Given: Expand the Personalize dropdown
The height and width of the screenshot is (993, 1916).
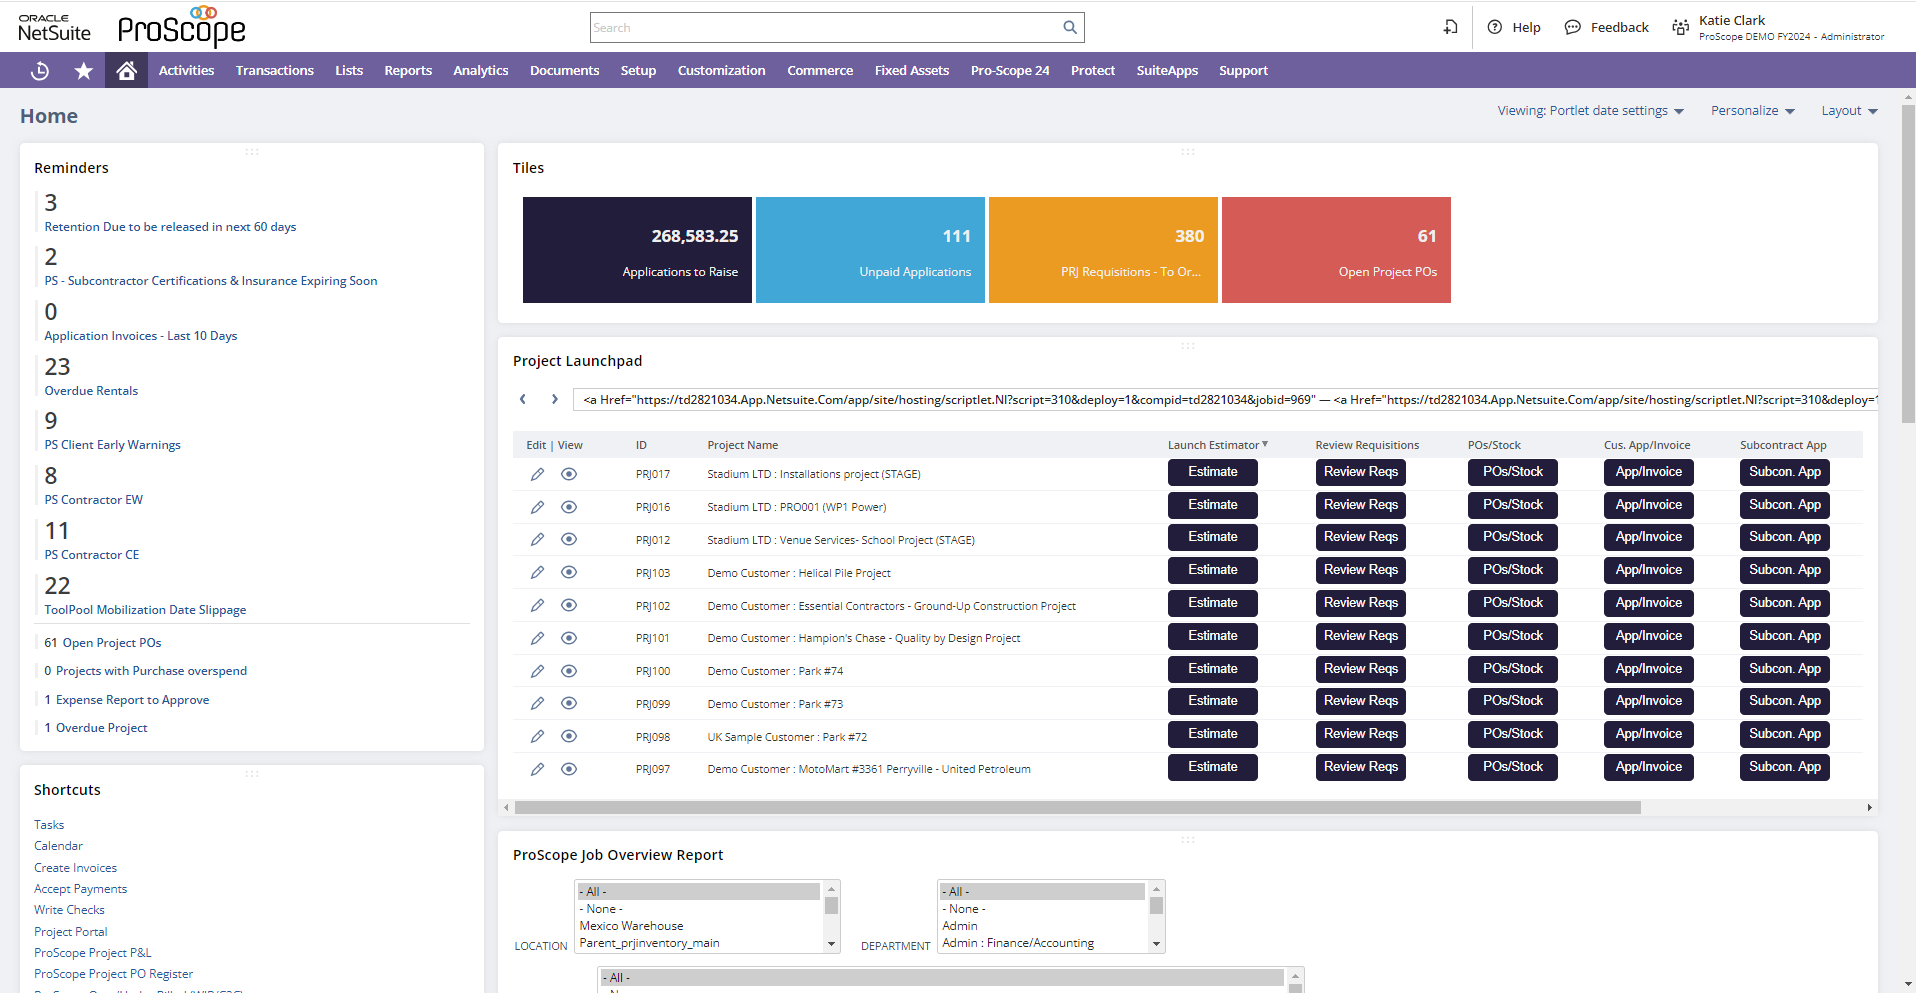Looking at the screenshot, I should 1752,110.
